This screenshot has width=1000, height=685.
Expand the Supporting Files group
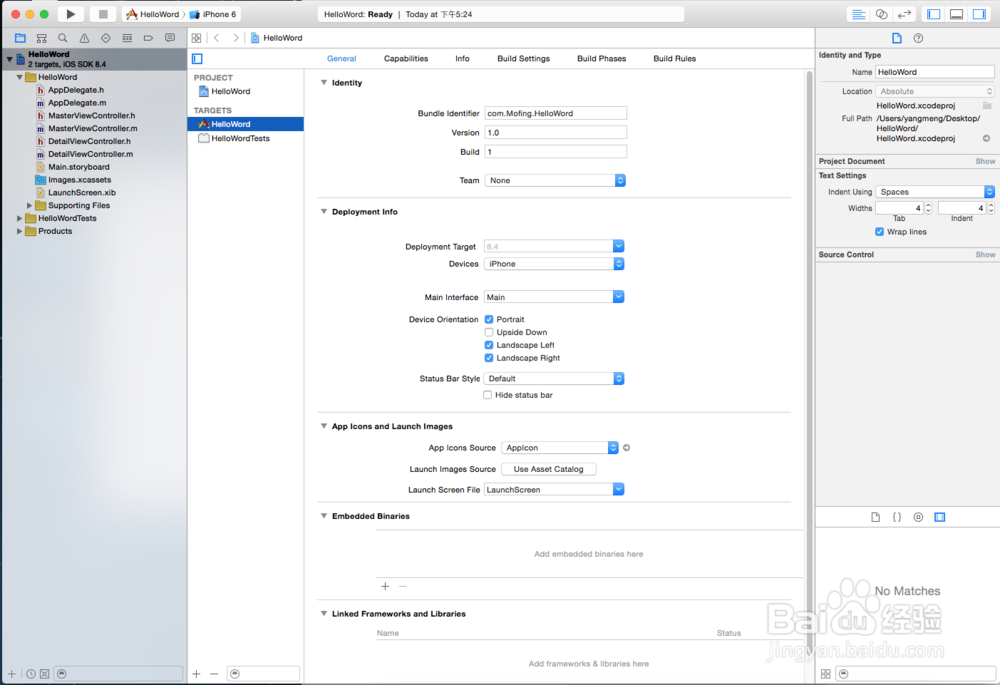[x=29, y=205]
